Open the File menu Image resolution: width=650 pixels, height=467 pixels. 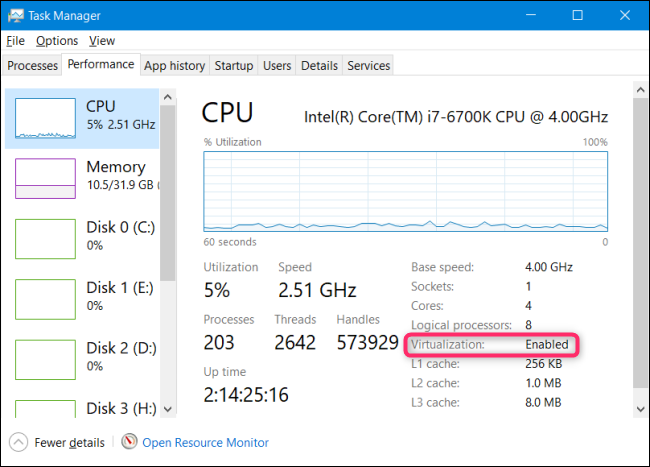(15, 41)
